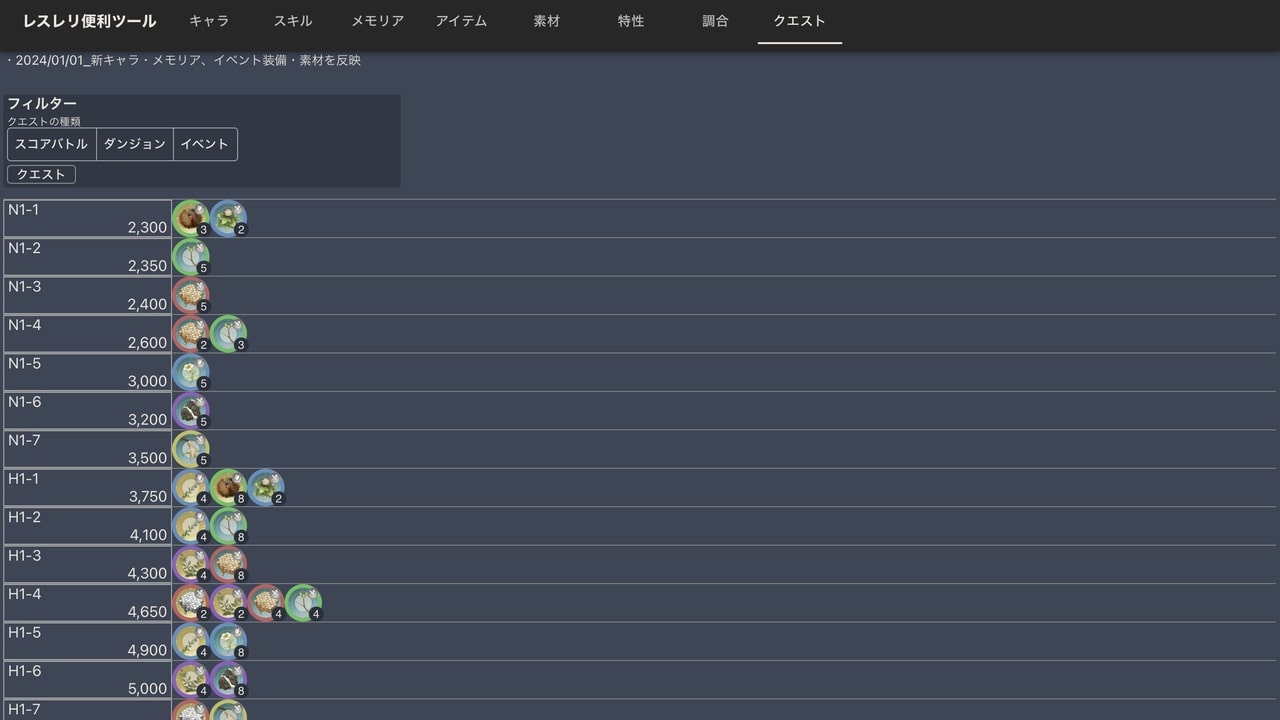Image resolution: width=1280 pixels, height=720 pixels.
Task: Open the キャラ tab
Action: [209, 21]
